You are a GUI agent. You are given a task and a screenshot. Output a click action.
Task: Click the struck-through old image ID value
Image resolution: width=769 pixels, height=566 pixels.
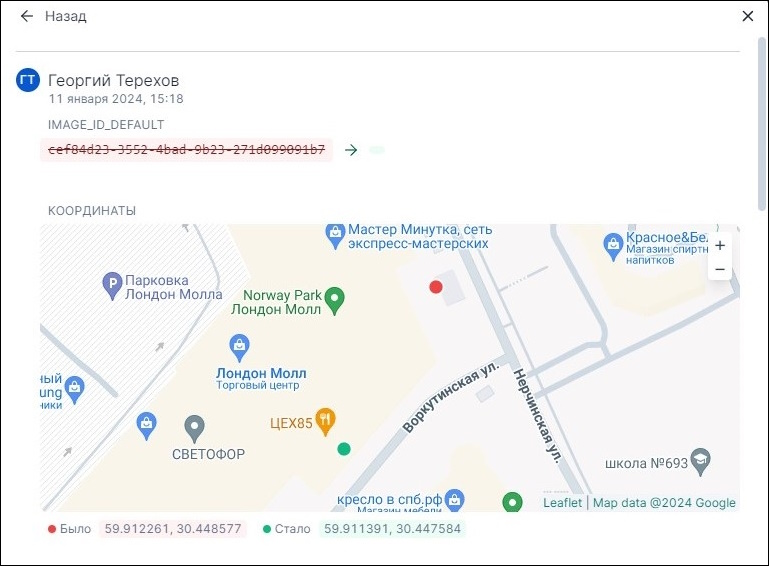(186, 150)
